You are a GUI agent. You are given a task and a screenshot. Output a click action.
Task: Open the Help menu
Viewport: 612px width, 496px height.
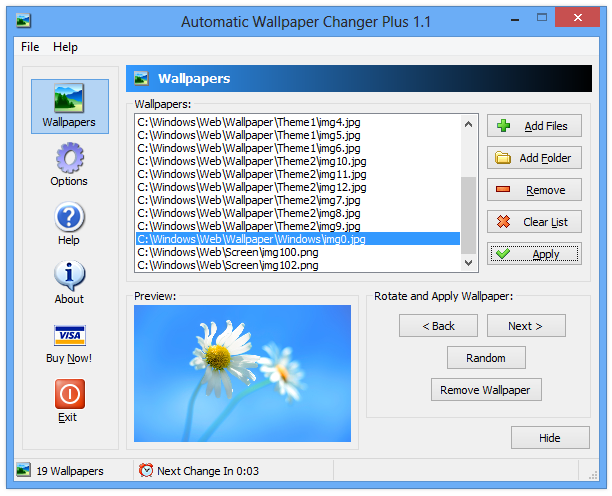[65, 47]
